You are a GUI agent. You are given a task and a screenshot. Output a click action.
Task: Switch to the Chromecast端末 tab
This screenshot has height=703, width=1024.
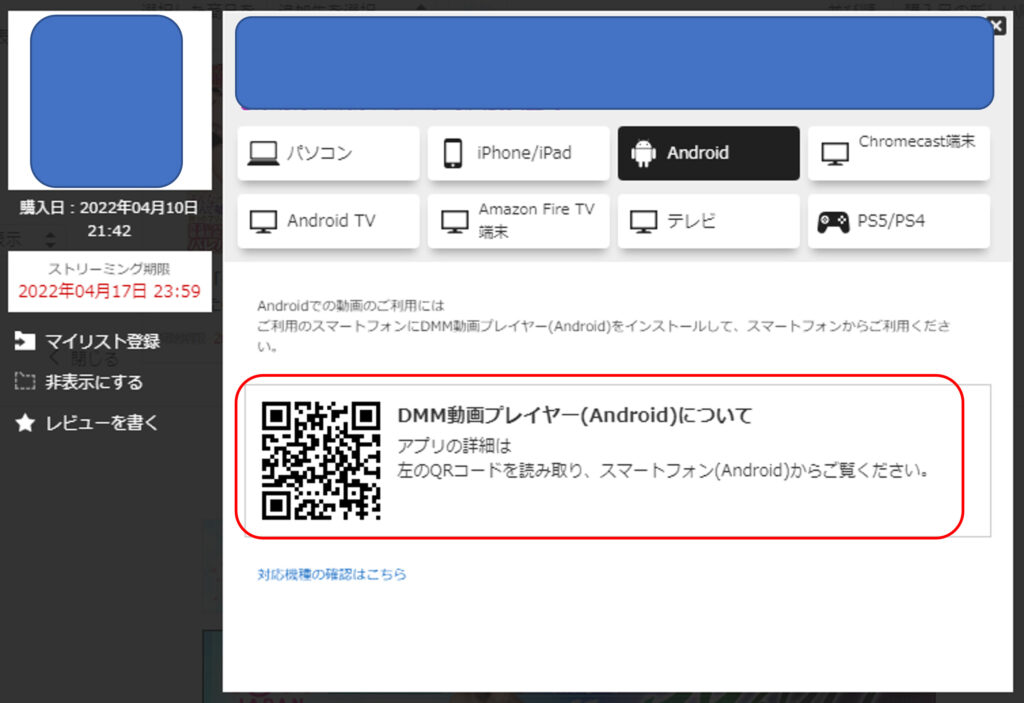(x=899, y=153)
